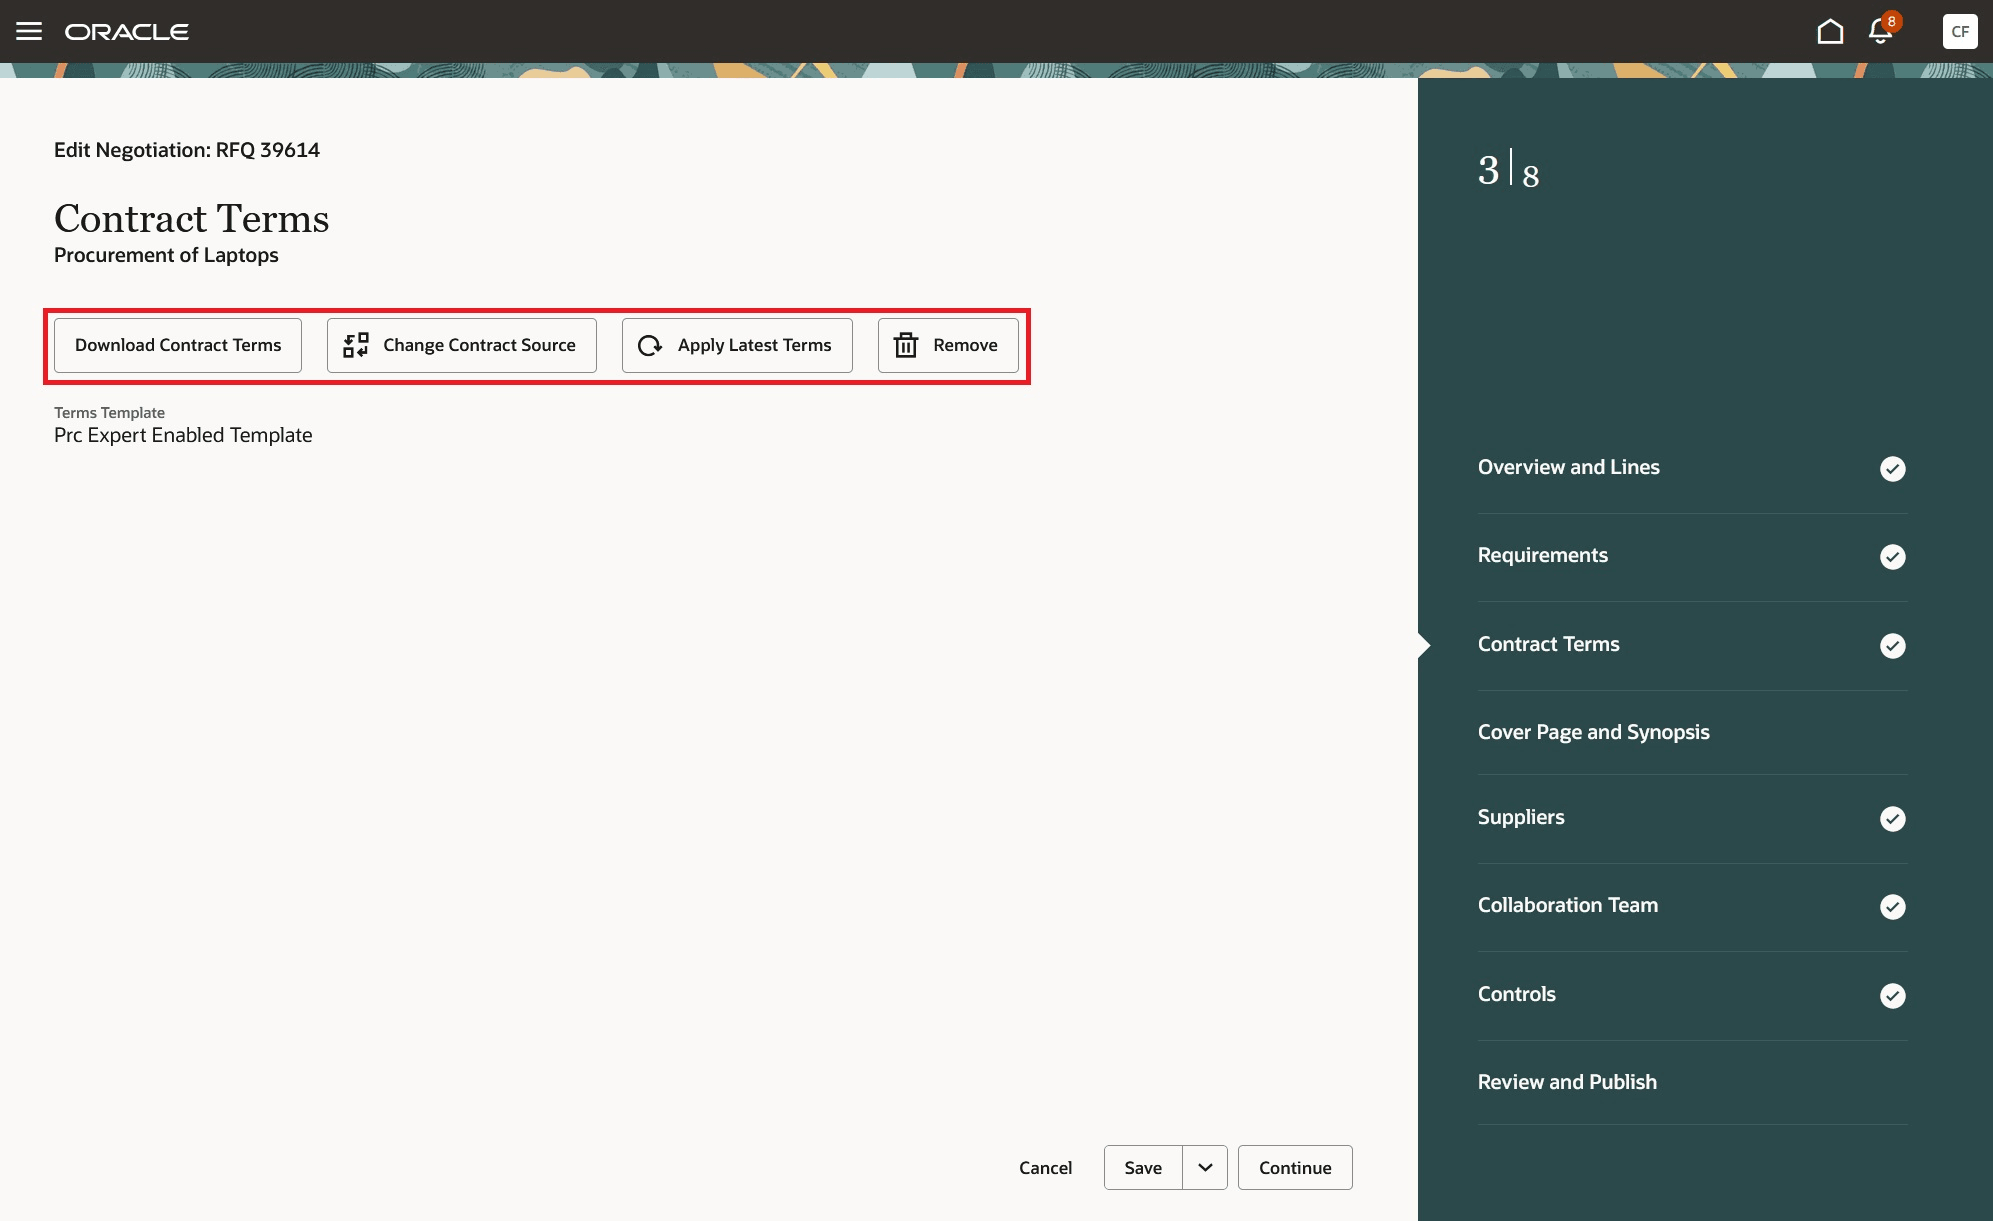The width and height of the screenshot is (1993, 1221).
Task: Open the hamburger navigation menu
Action: (x=29, y=31)
